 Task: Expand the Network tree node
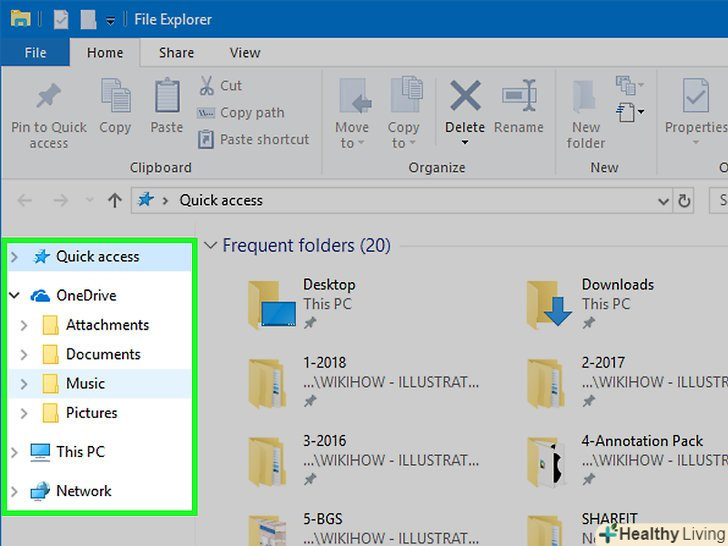tap(14, 491)
